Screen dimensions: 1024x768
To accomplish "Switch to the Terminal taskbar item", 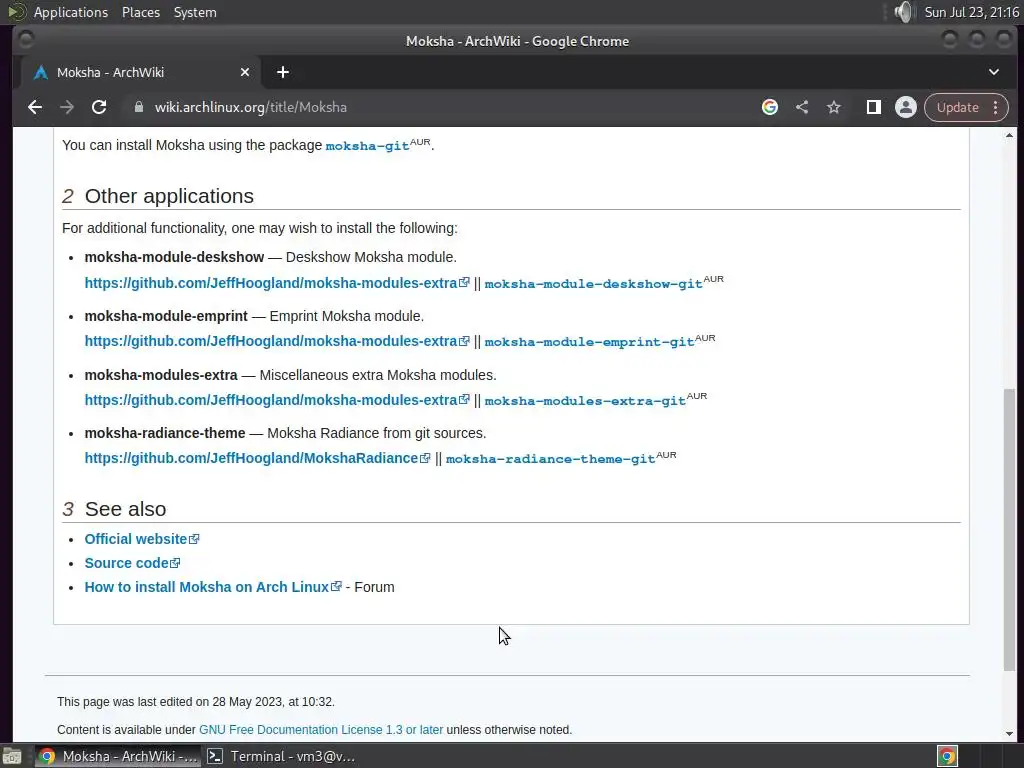I will pos(281,756).
